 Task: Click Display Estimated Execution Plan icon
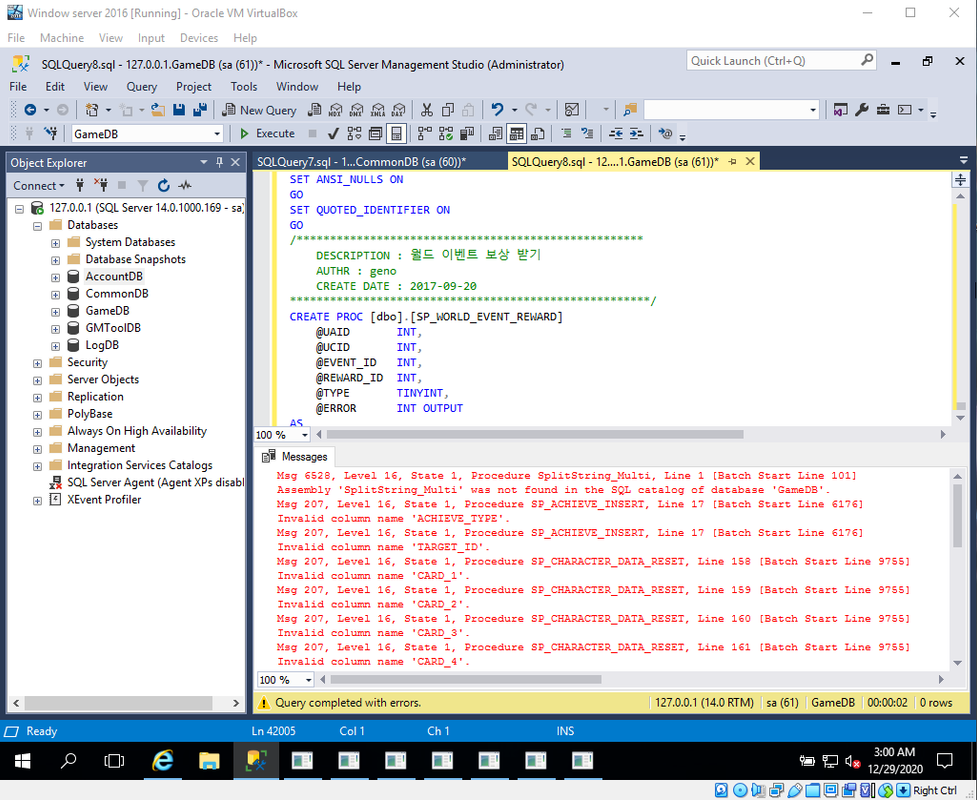pos(355,133)
